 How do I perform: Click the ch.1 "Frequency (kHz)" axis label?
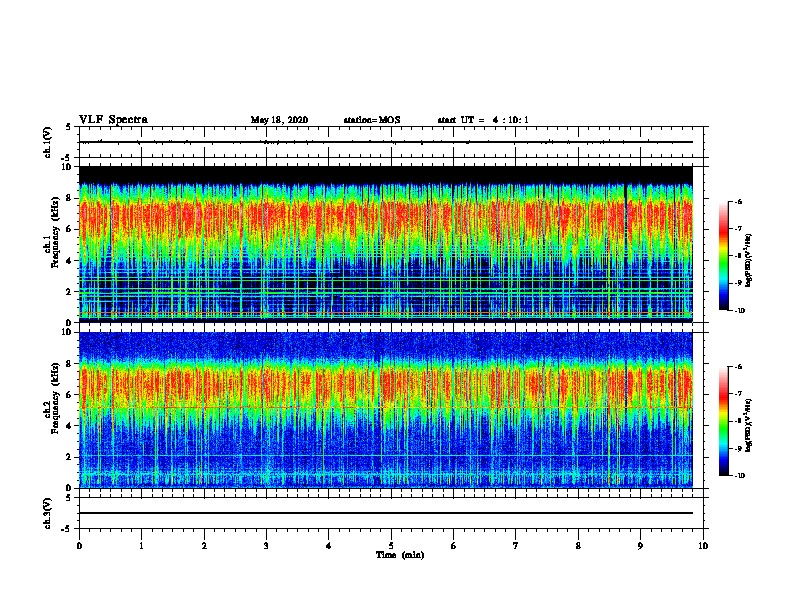pyautogui.click(x=55, y=233)
